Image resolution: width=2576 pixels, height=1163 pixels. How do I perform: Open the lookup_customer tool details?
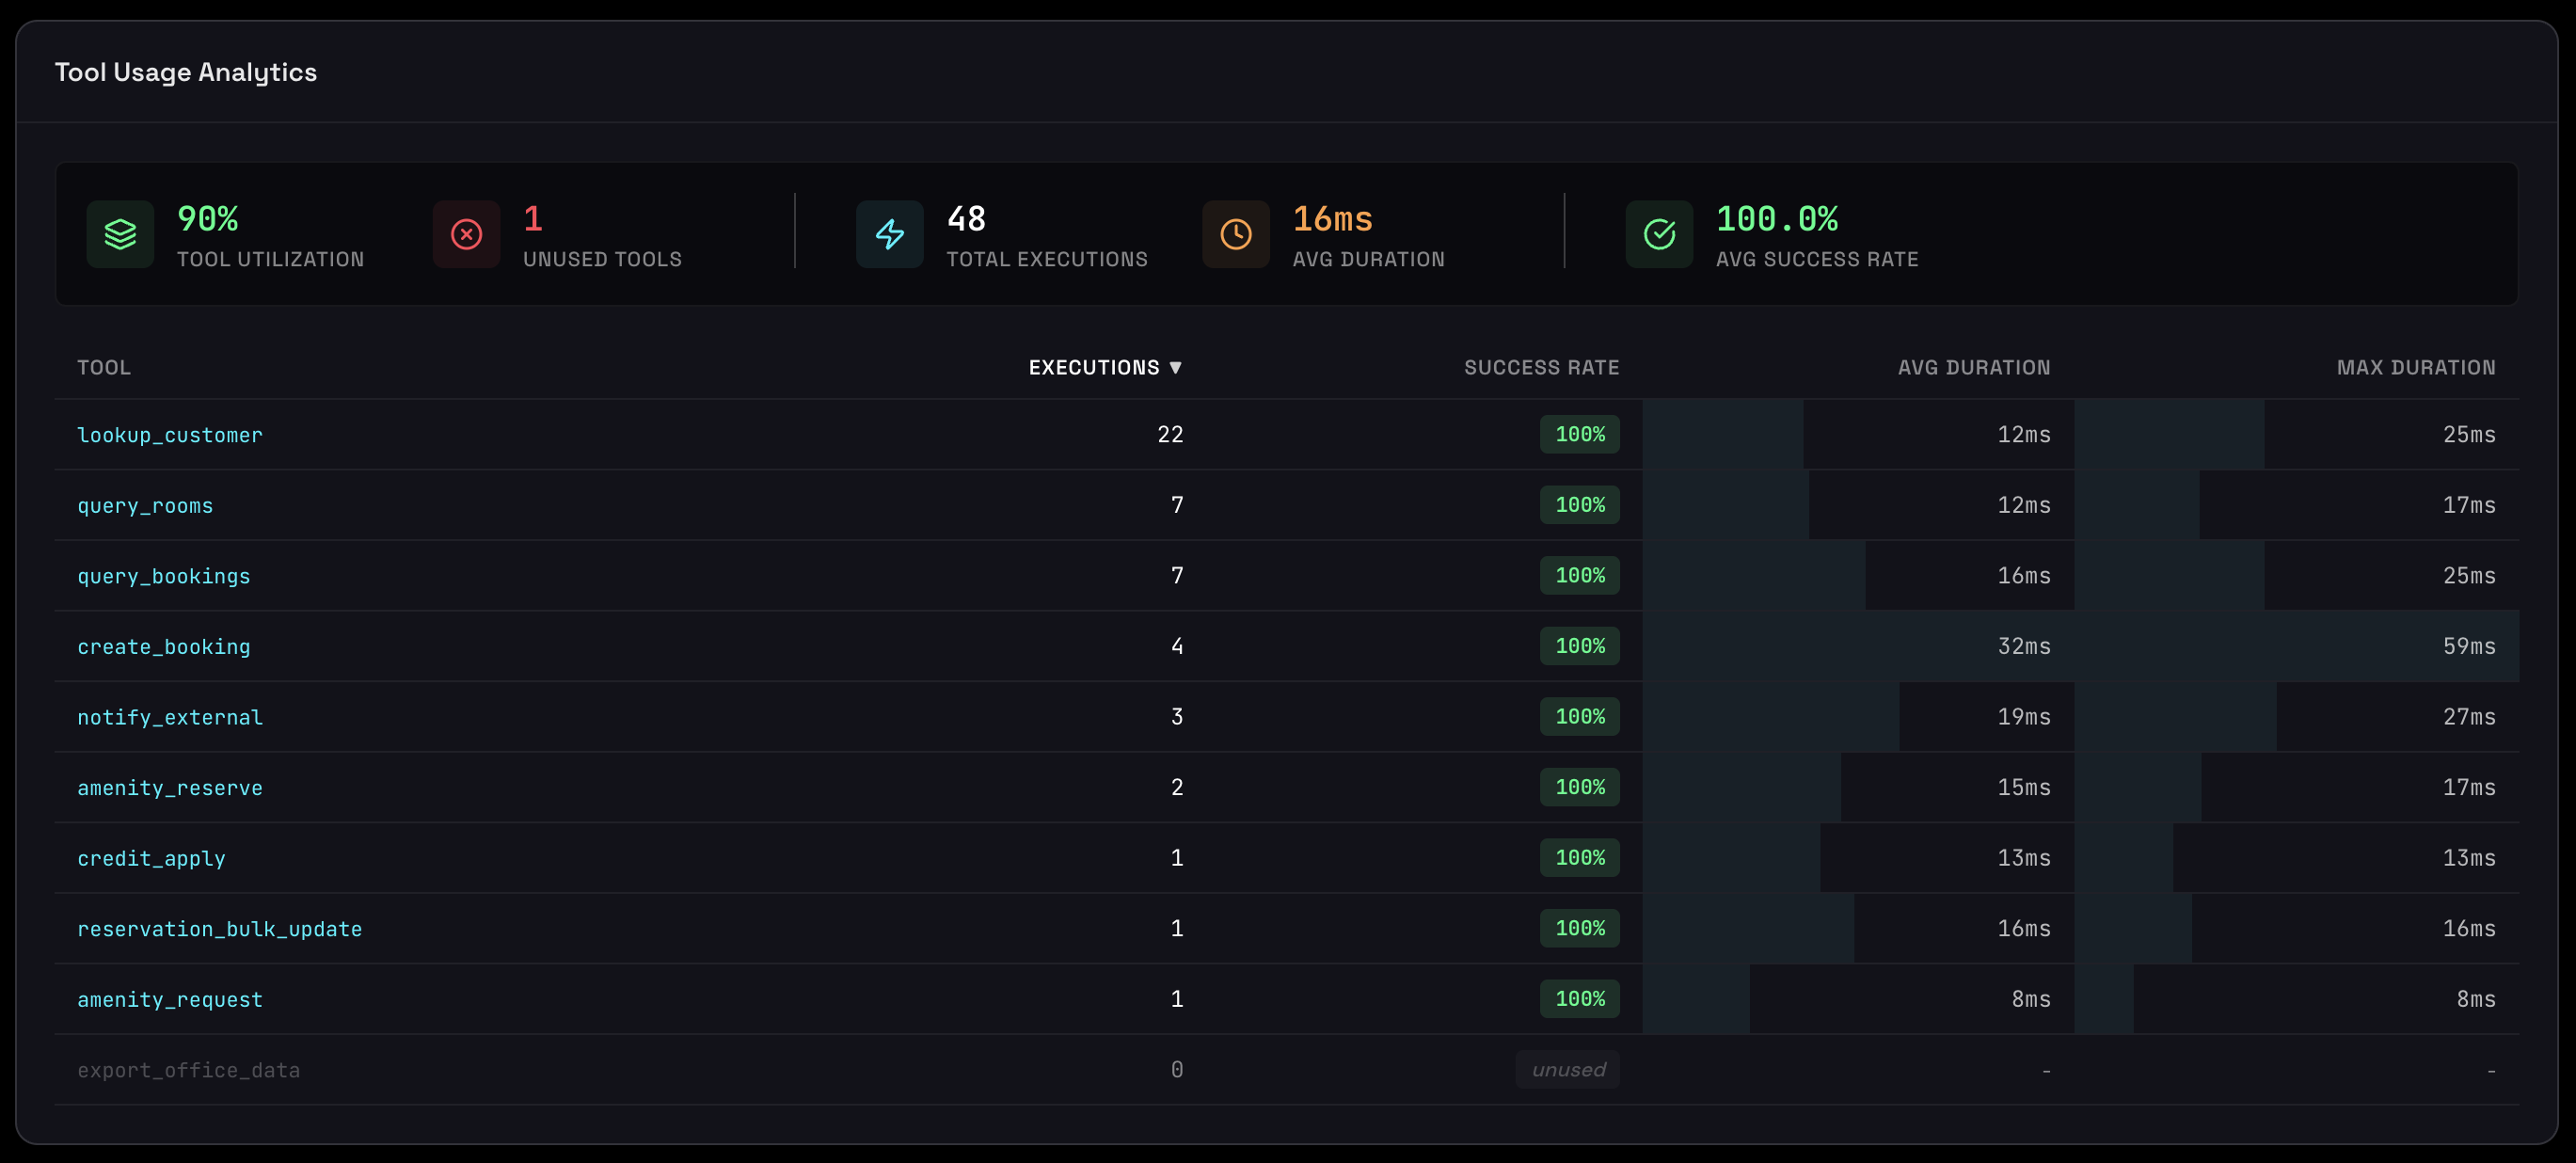(169, 435)
